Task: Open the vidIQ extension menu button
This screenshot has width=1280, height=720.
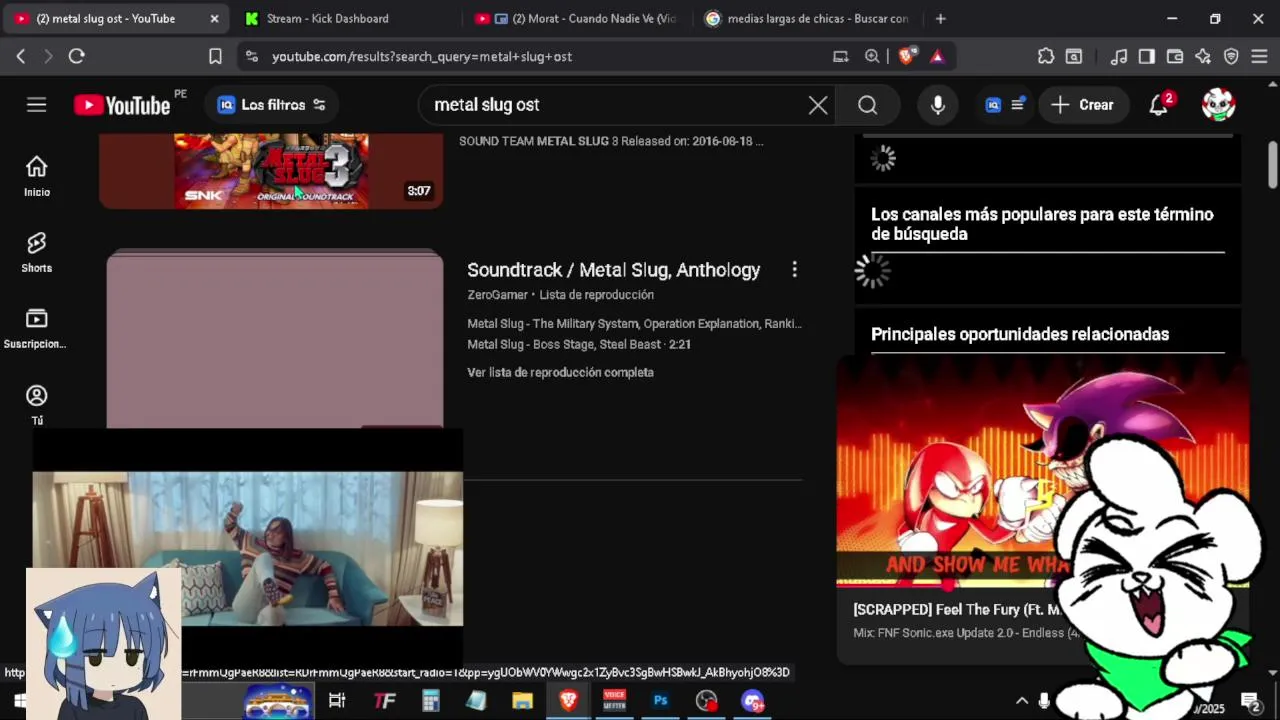Action: (1005, 105)
